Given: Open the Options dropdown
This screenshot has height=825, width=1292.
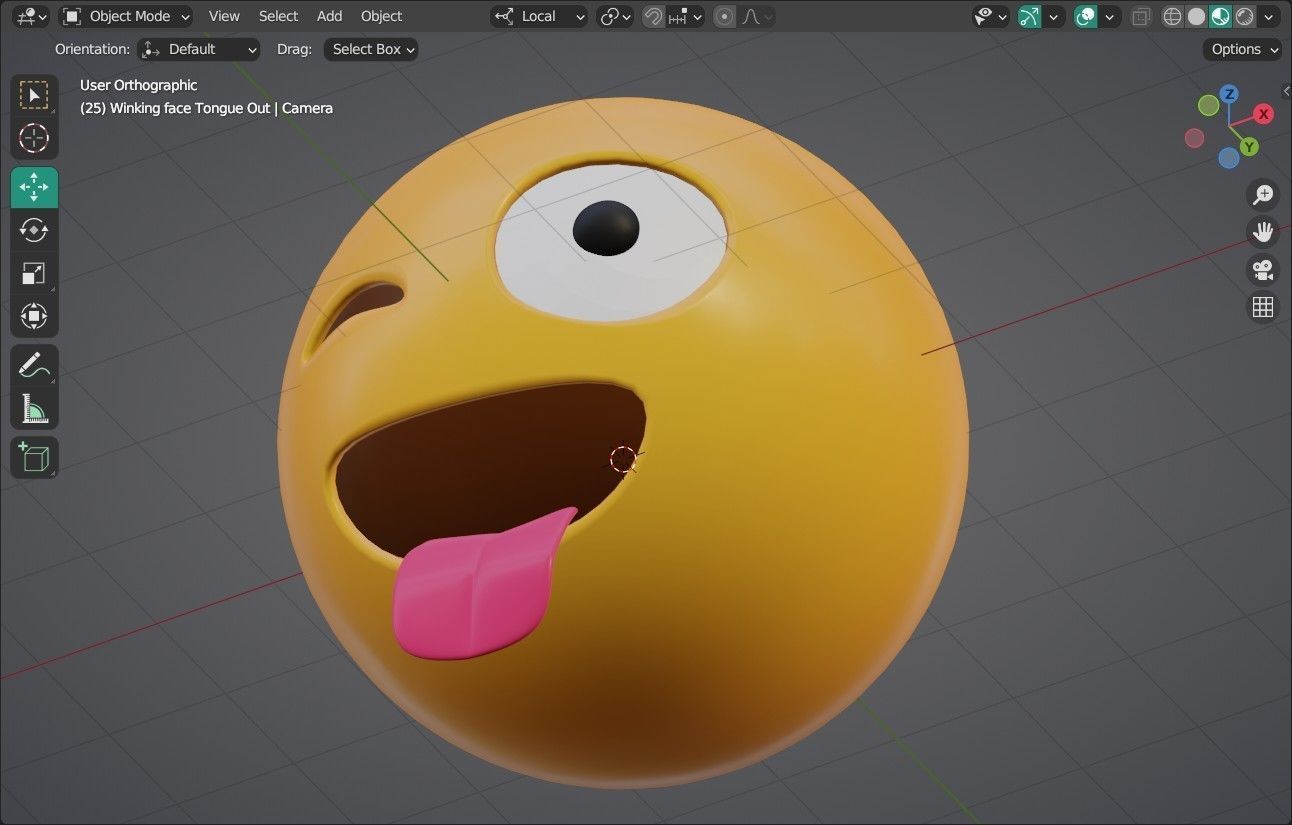Looking at the screenshot, I should coord(1243,49).
